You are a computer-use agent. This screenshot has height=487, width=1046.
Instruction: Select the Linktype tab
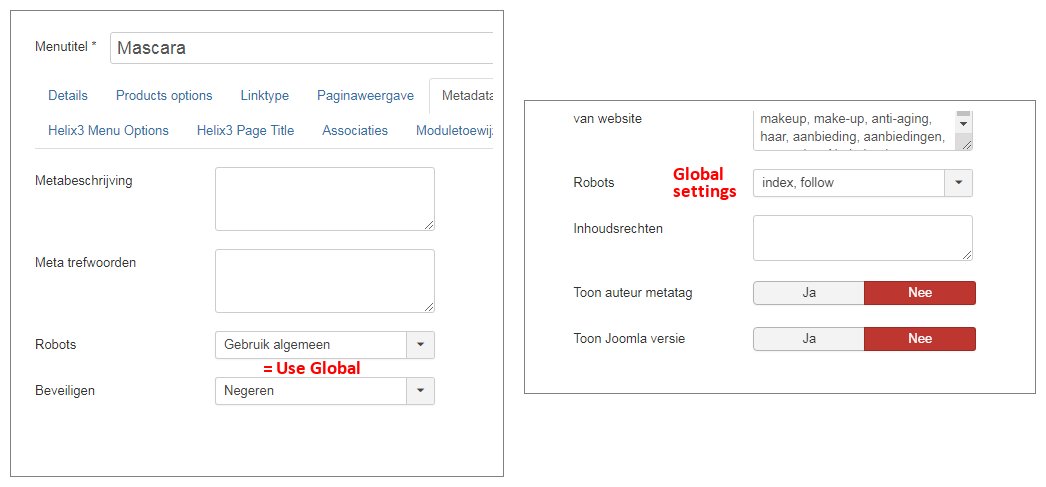265,95
